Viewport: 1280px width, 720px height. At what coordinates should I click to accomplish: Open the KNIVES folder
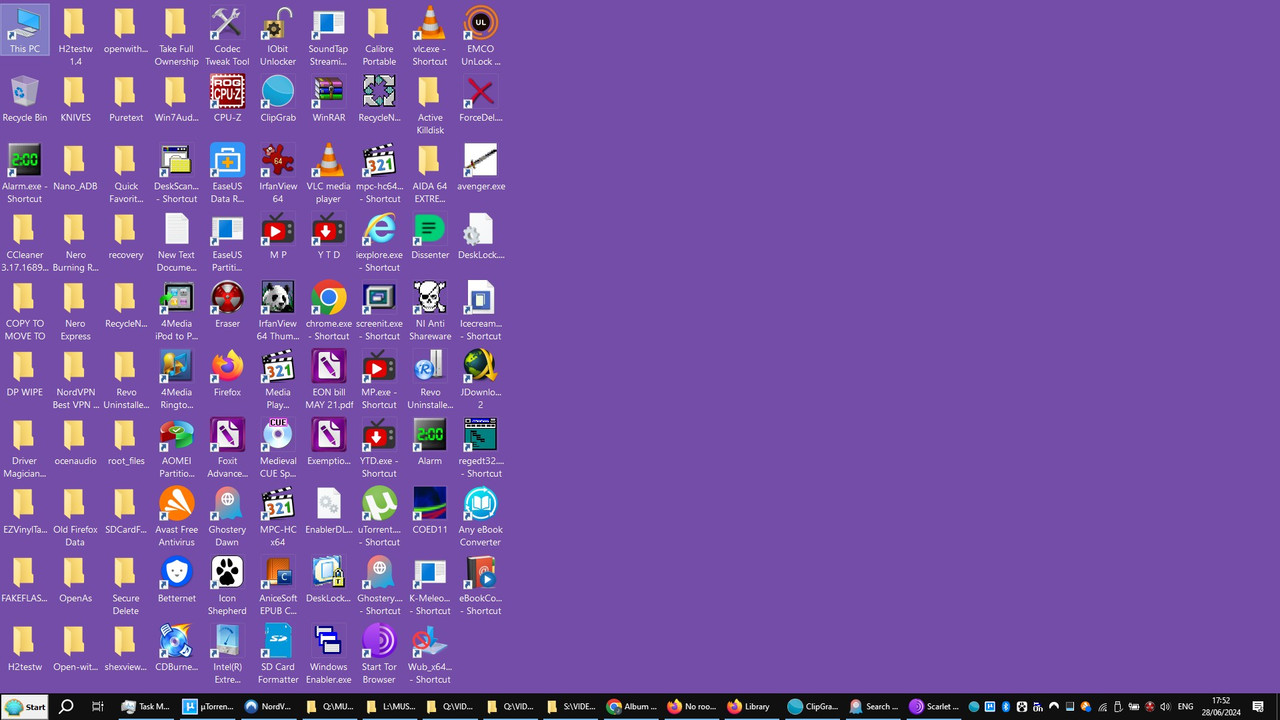point(75,99)
